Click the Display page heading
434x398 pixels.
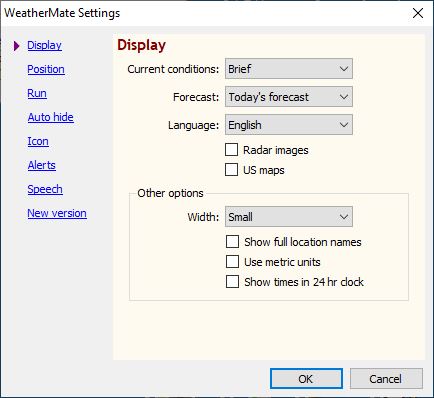[141, 45]
